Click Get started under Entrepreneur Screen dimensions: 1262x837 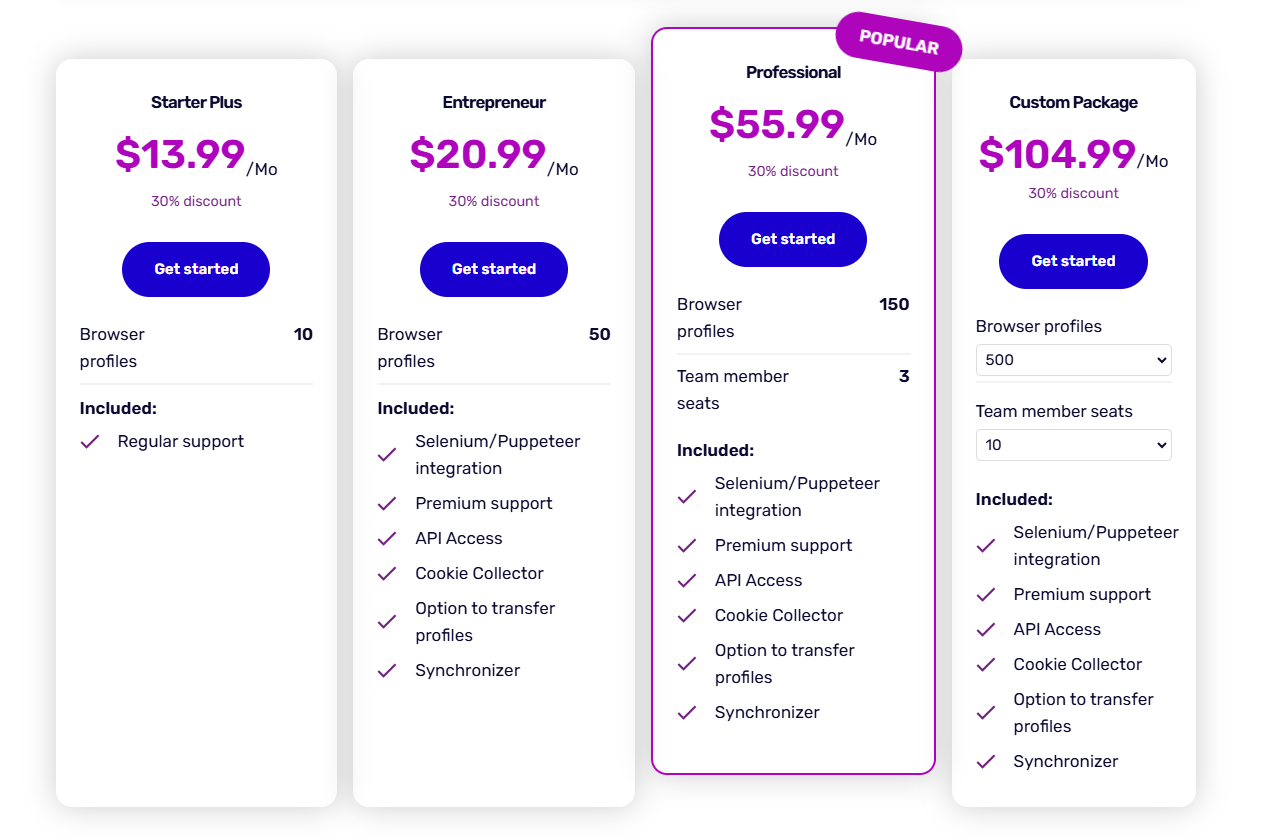pos(493,269)
